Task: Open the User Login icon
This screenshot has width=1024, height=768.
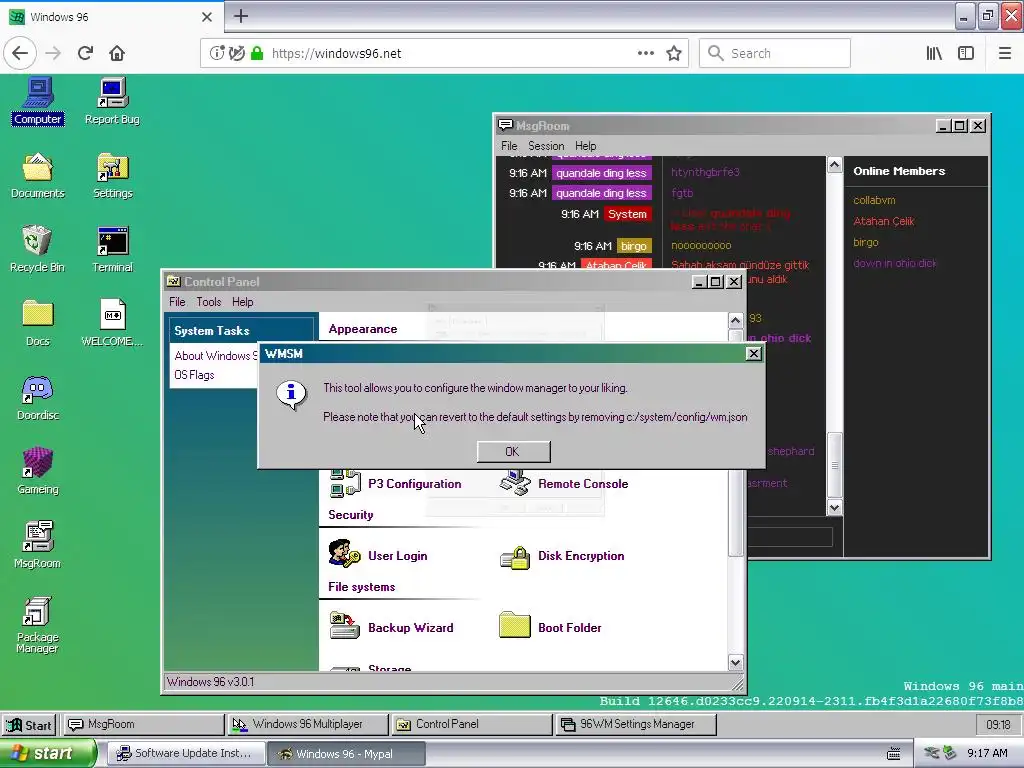Action: 378,555
